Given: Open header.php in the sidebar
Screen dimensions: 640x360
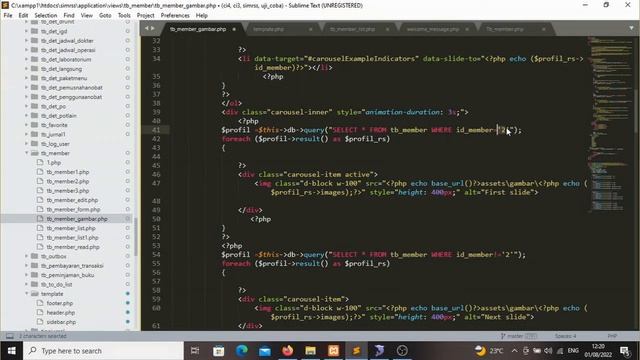Looking at the screenshot, I should (60, 313).
